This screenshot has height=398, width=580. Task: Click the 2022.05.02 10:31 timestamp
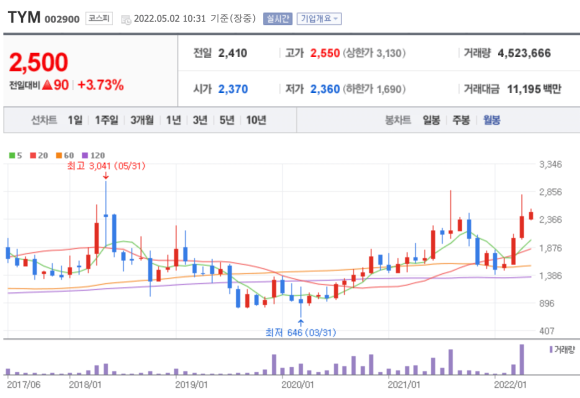coord(170,18)
